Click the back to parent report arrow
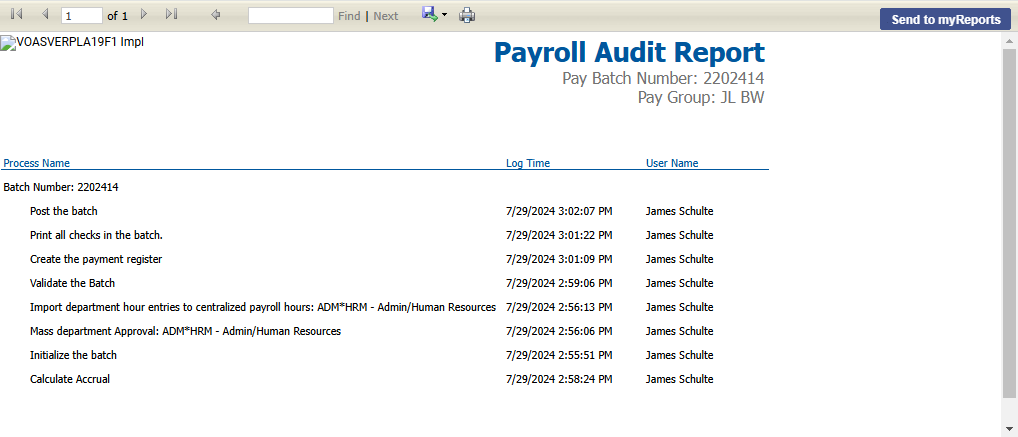The width and height of the screenshot is (1018, 437). point(216,15)
